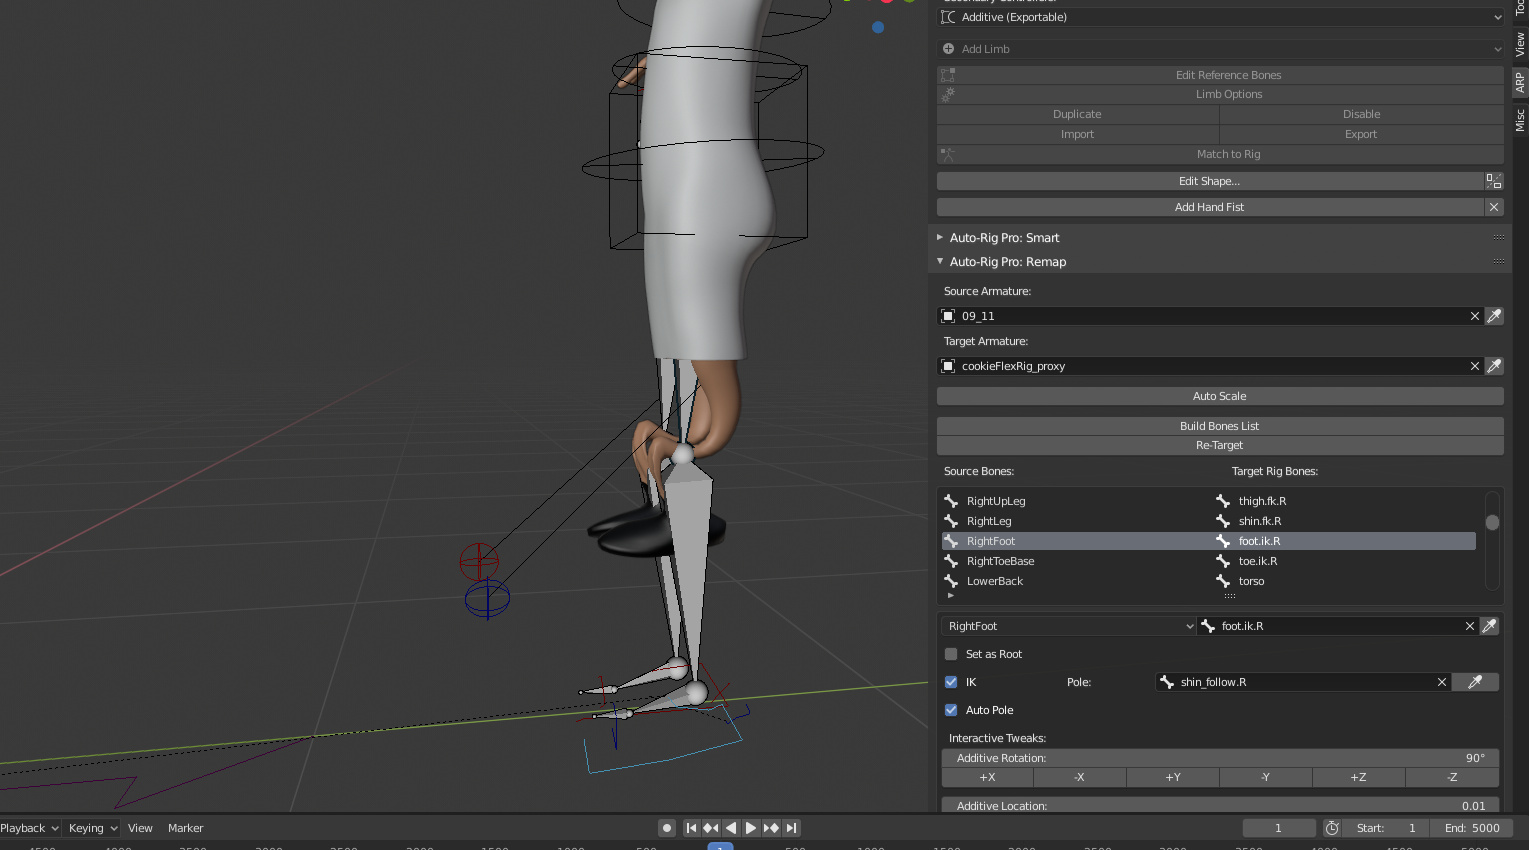1529x850 pixels.
Task: Expand the LowerBack bone entry
Action: click(951, 593)
